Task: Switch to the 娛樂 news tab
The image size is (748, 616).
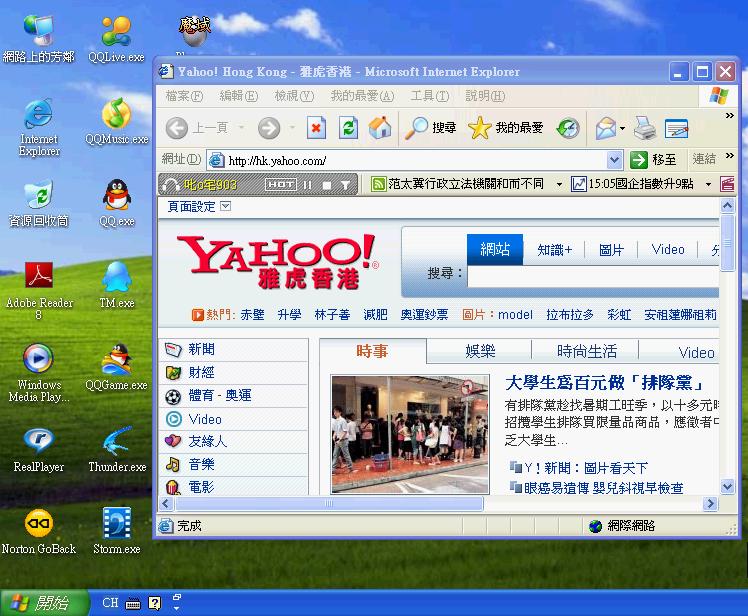Action: pos(480,351)
